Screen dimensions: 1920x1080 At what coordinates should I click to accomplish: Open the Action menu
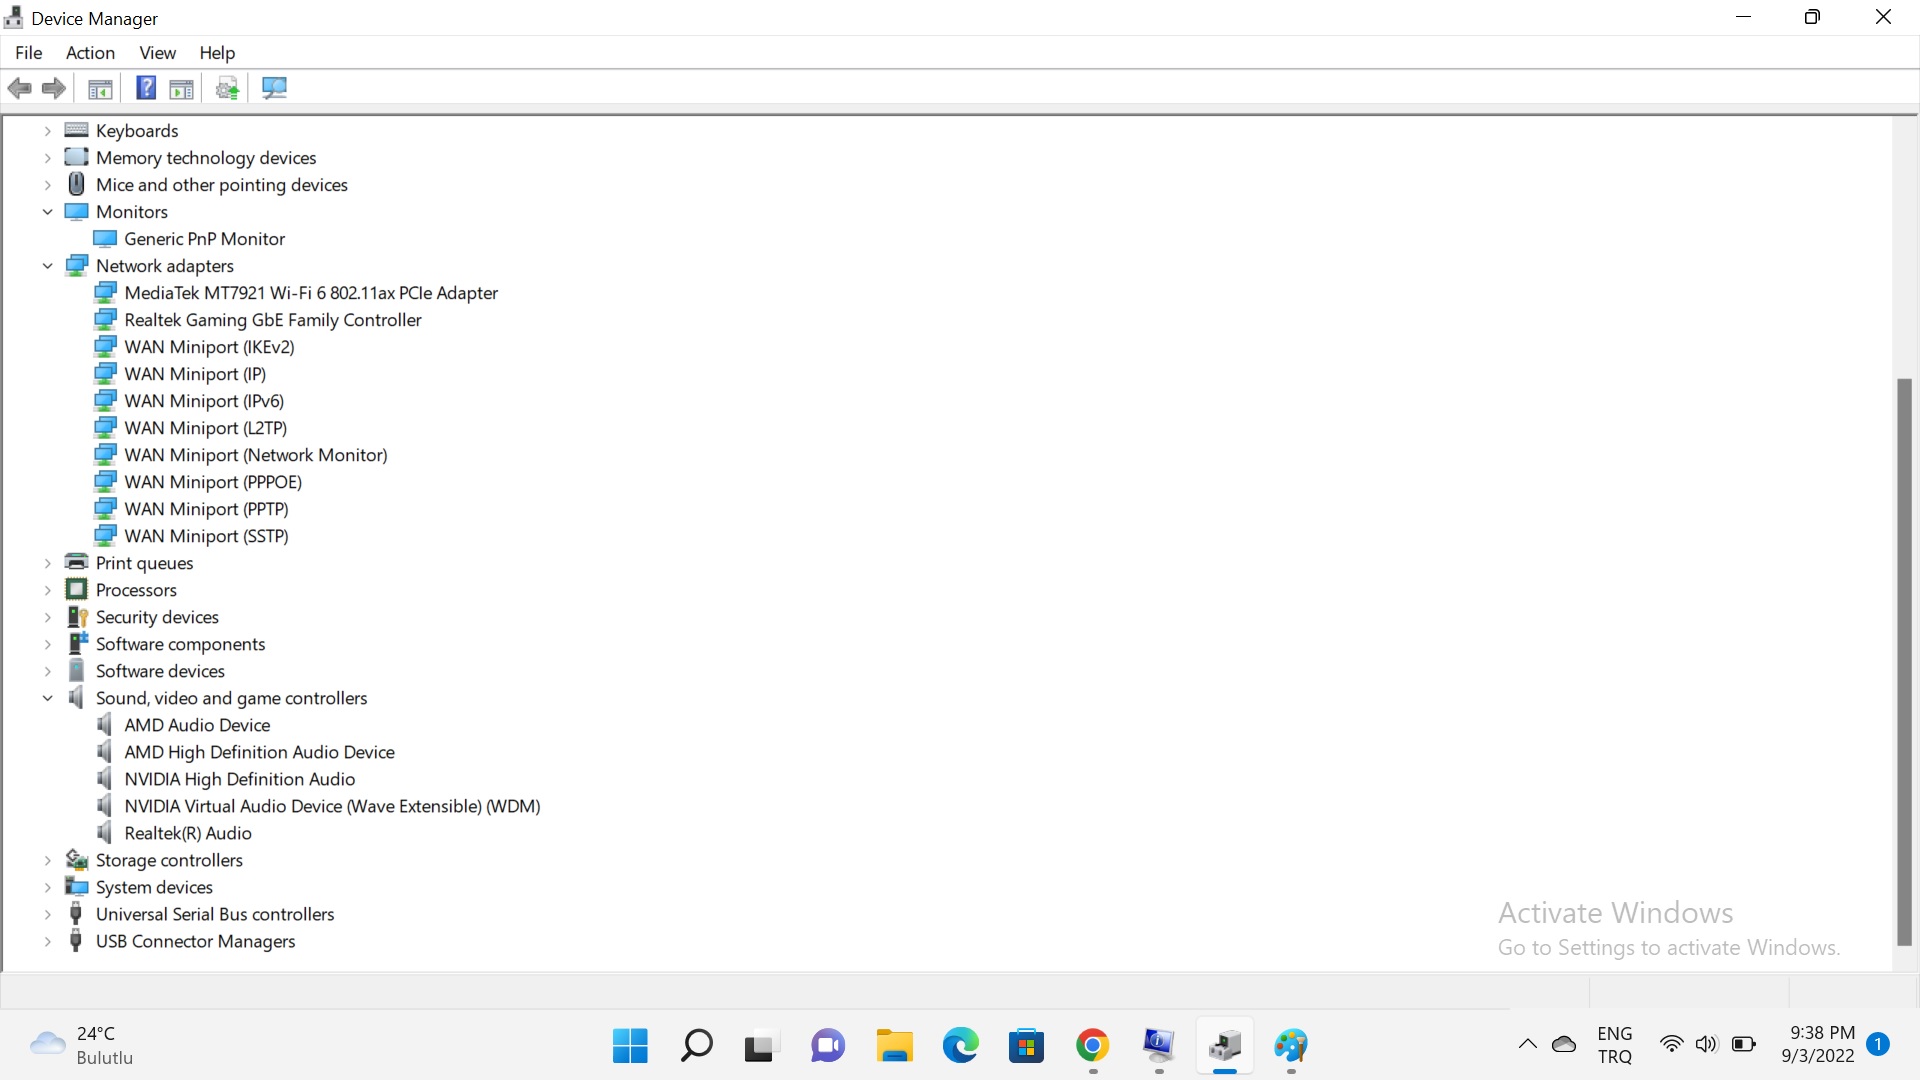coord(90,53)
